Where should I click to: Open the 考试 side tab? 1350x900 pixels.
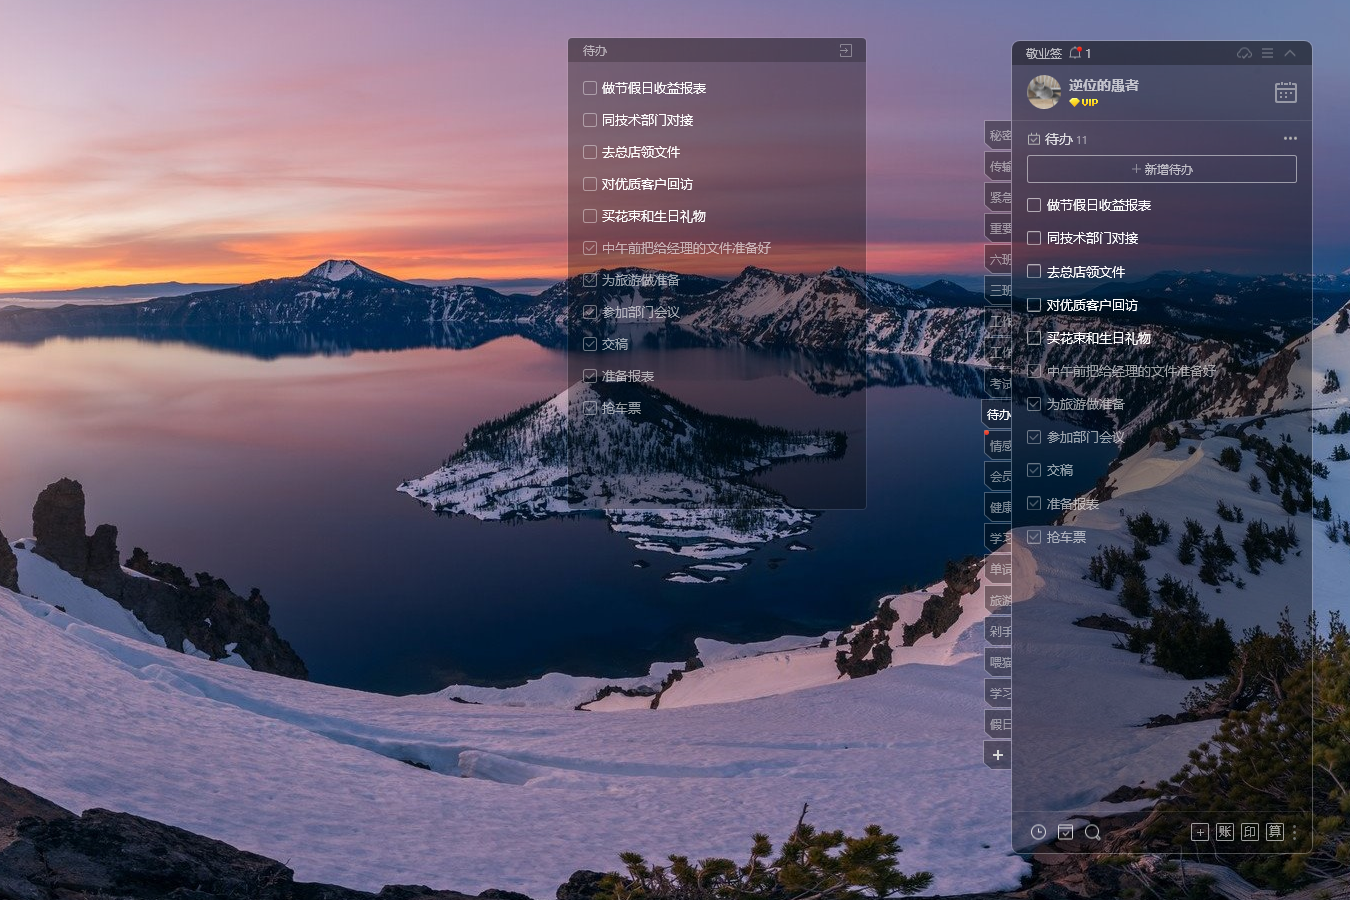(x=998, y=383)
